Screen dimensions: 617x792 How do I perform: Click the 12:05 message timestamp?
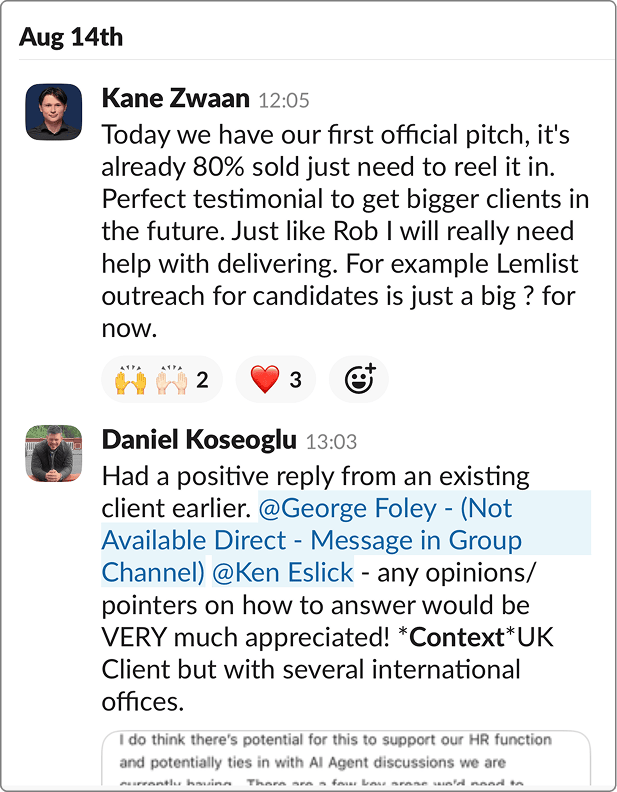click(x=284, y=100)
